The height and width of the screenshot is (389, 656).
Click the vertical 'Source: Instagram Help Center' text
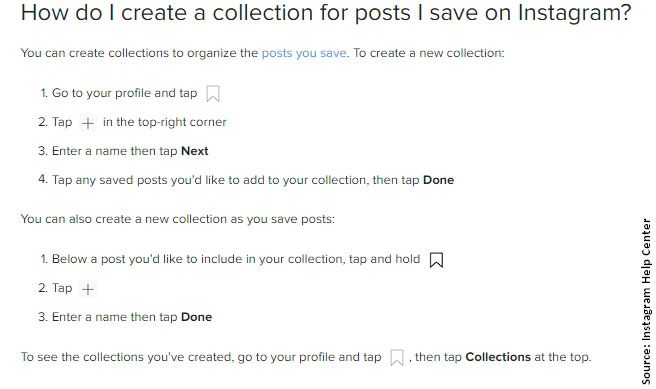click(646, 301)
